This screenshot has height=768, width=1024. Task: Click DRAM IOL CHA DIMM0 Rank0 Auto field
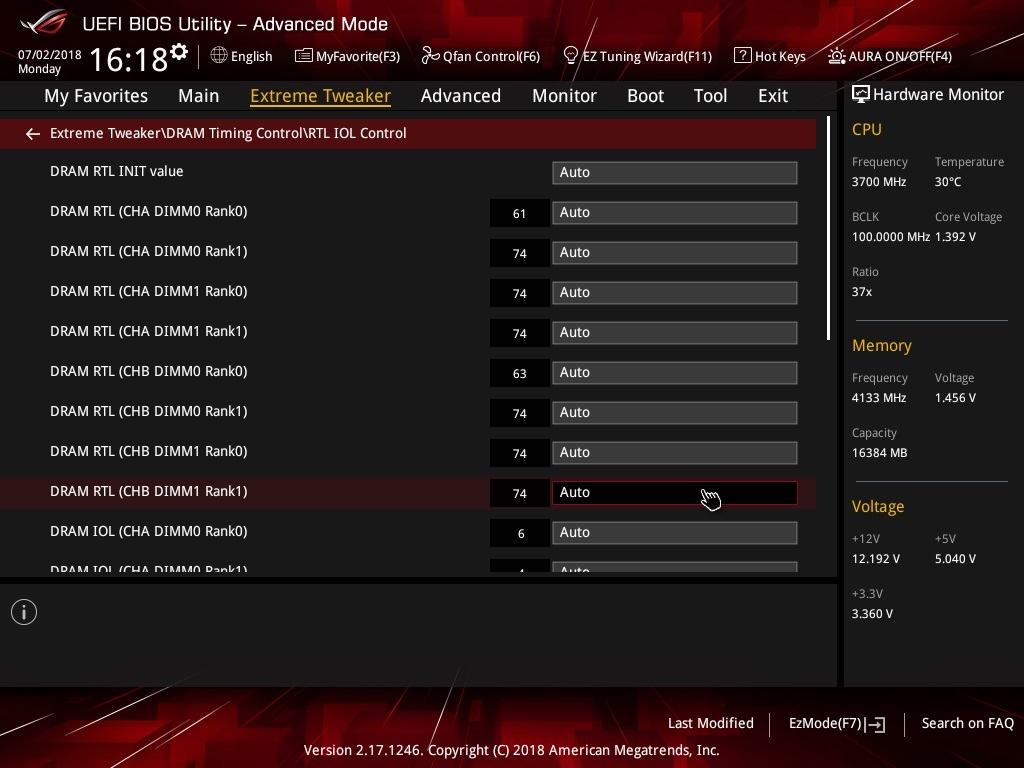coord(675,533)
